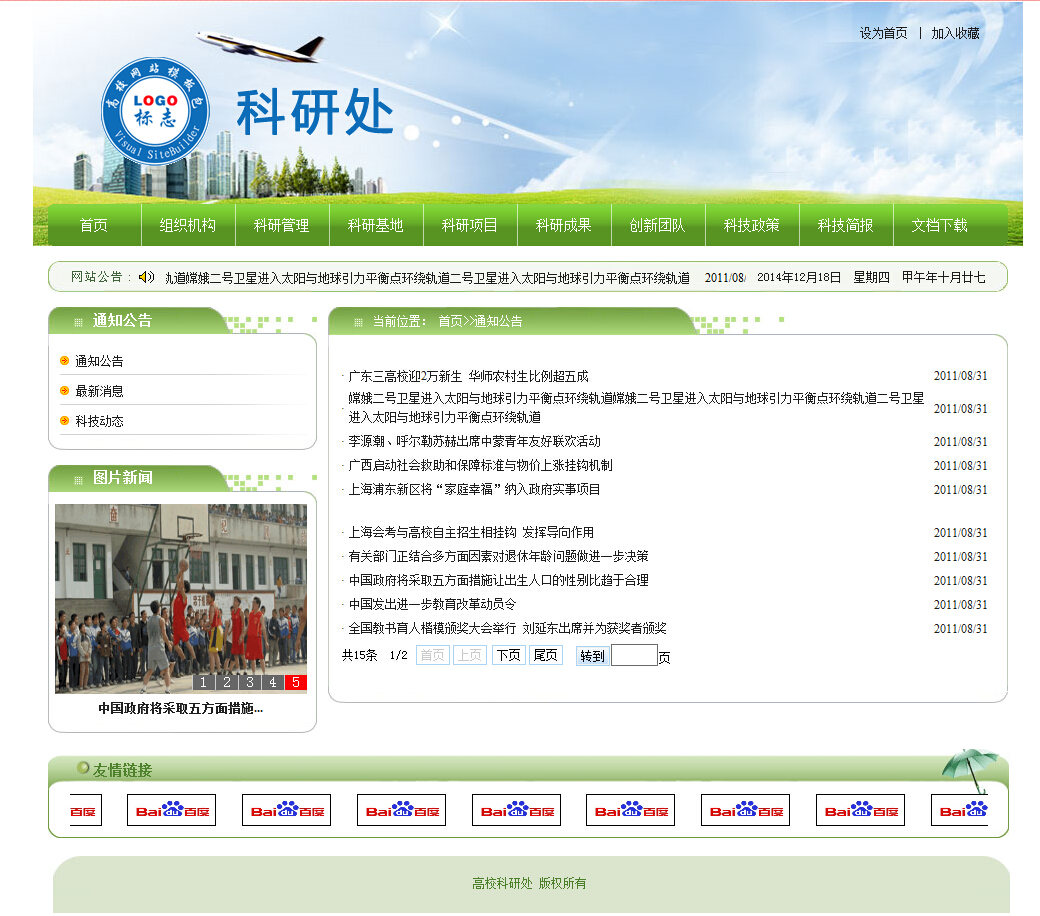Open 科技简报 navigation item

pyautogui.click(x=846, y=226)
